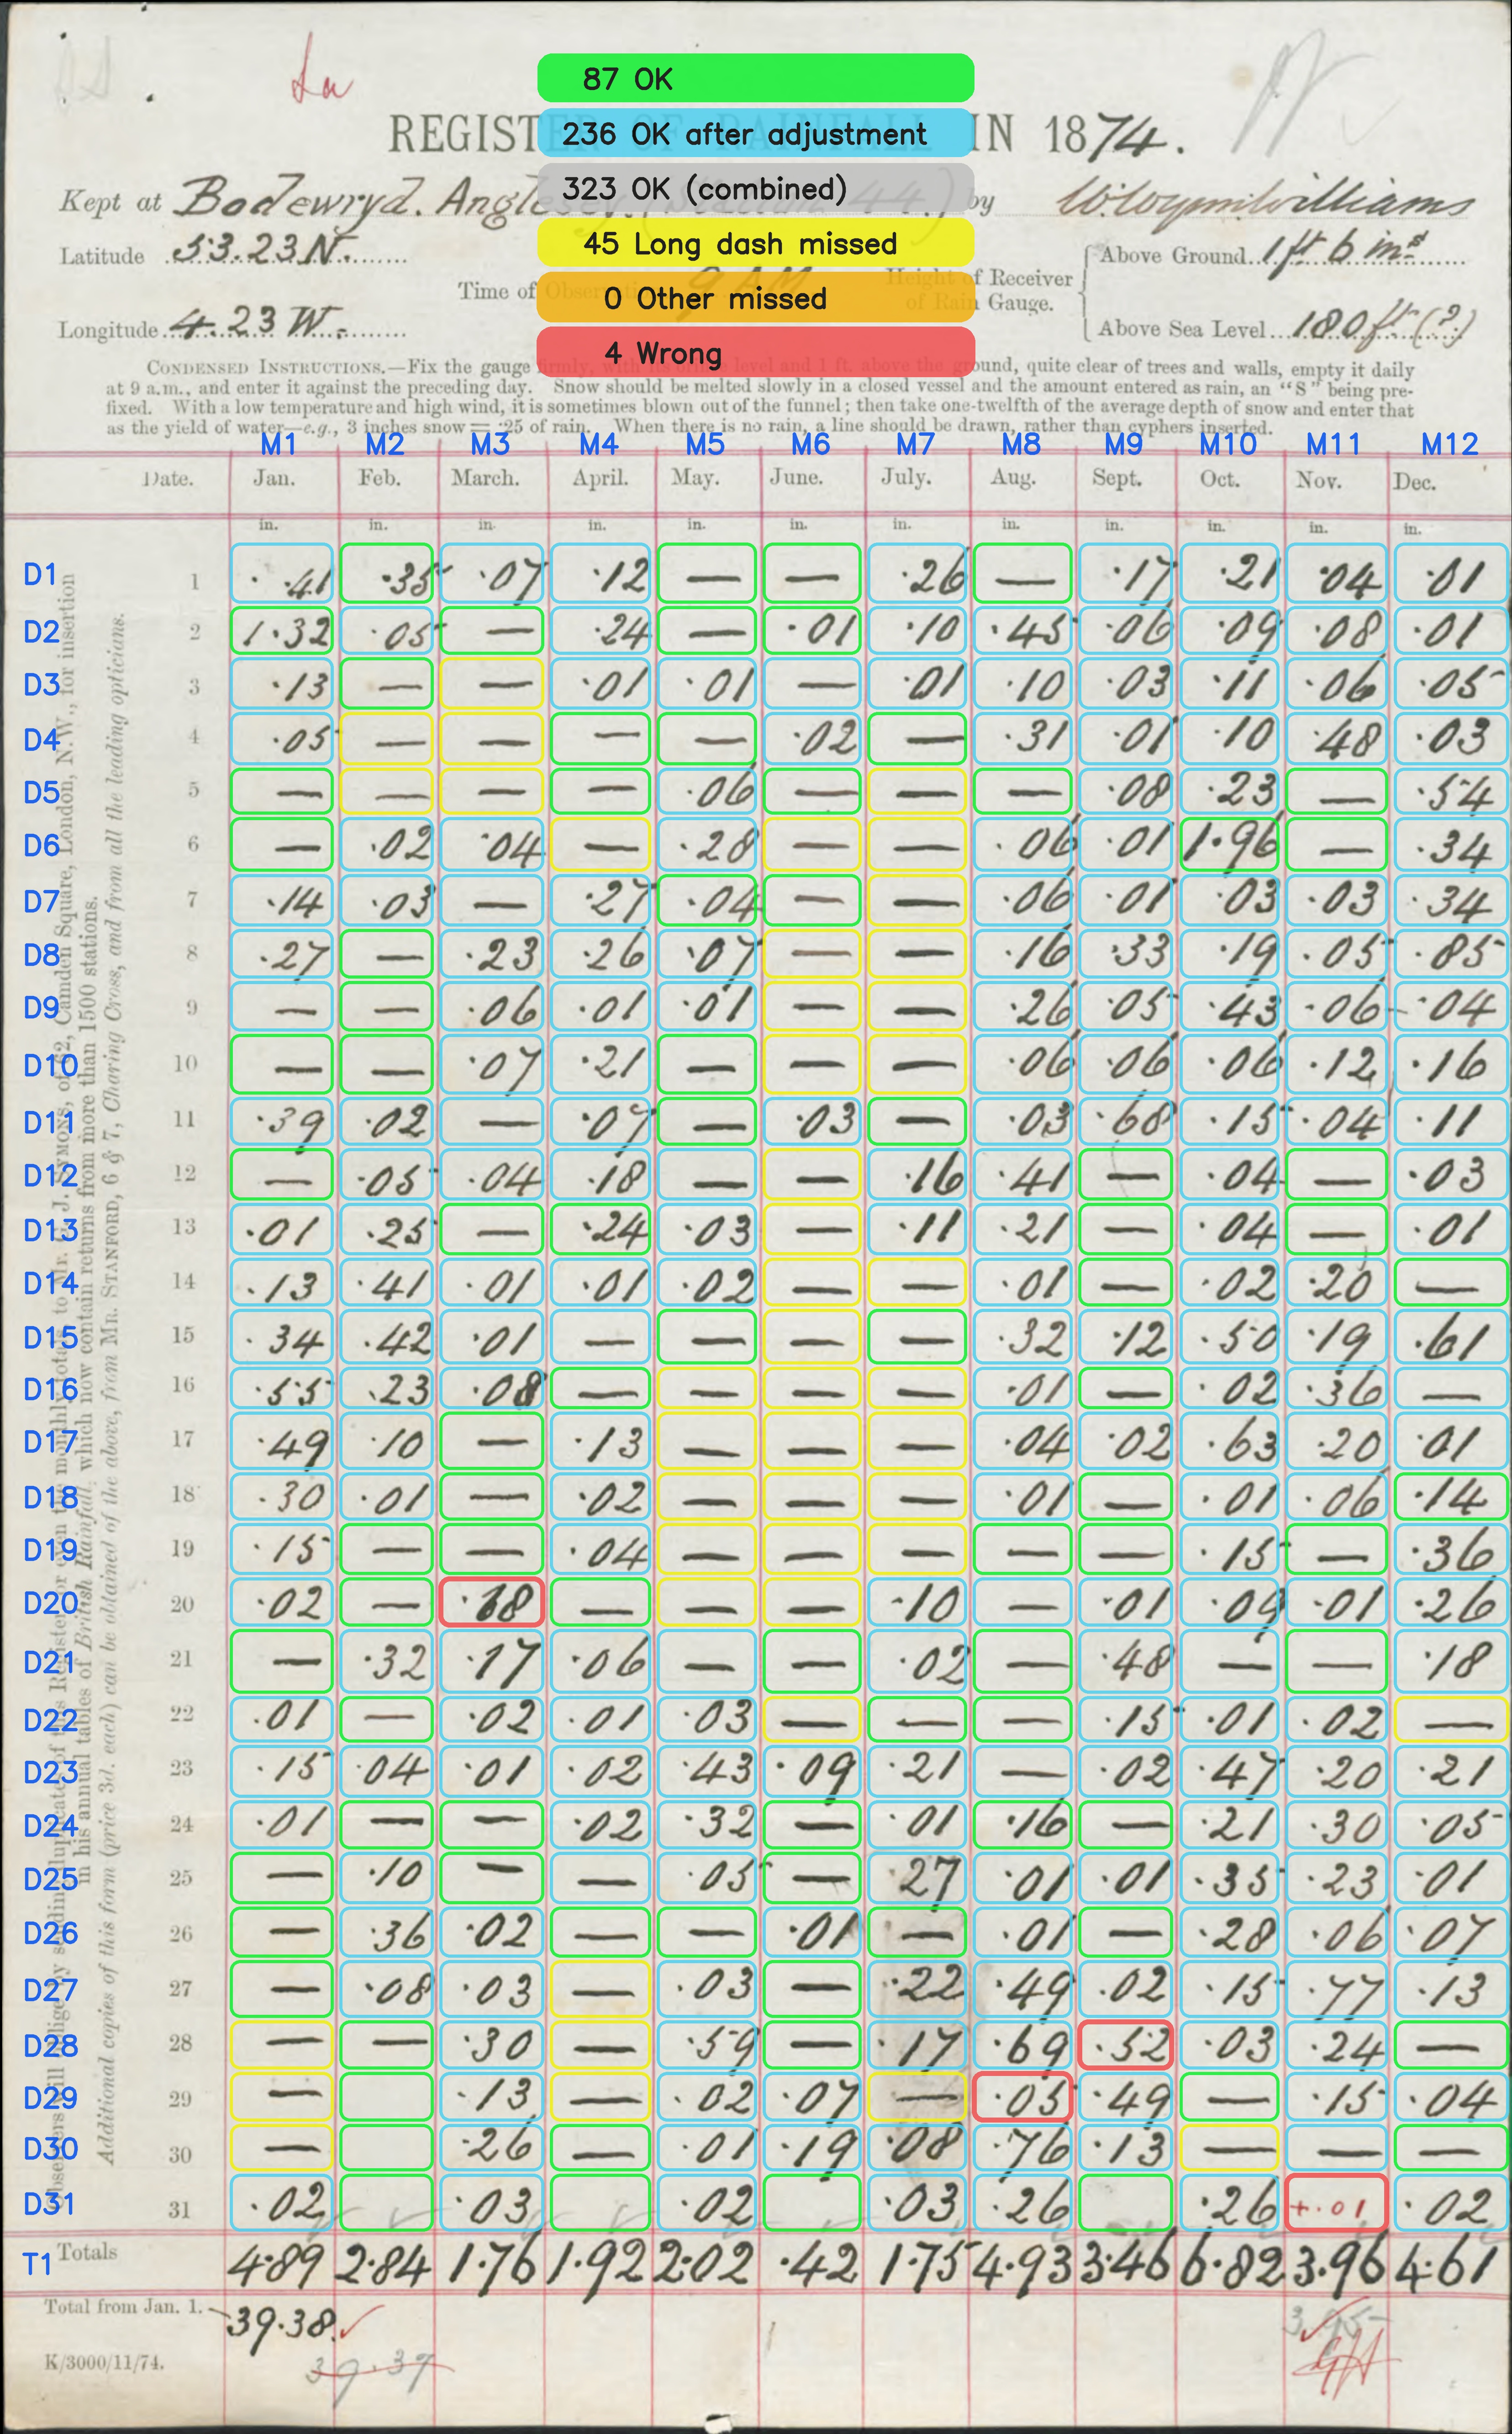Select the "Oct." month header
Image resolution: width=1512 pixels, height=2434 pixels.
(x=1220, y=479)
